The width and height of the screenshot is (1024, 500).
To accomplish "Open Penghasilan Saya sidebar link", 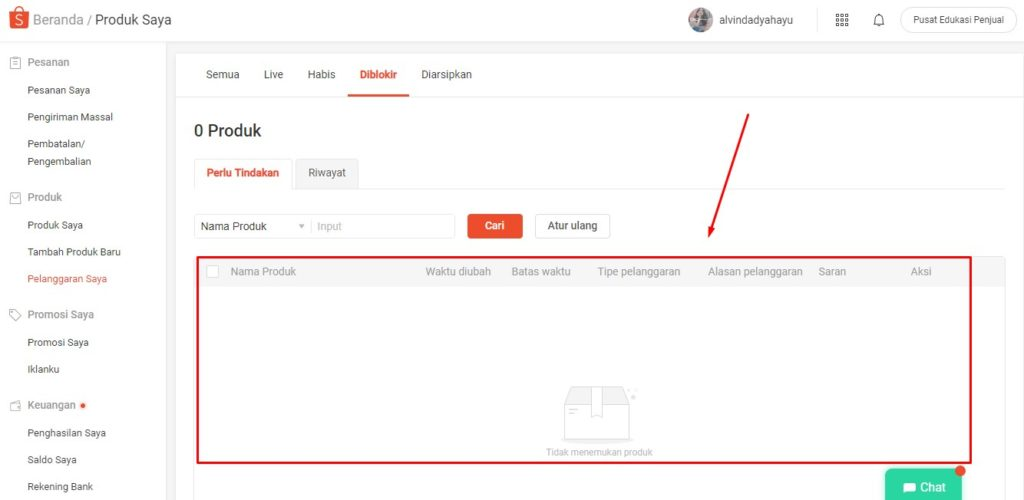I will pos(67,433).
